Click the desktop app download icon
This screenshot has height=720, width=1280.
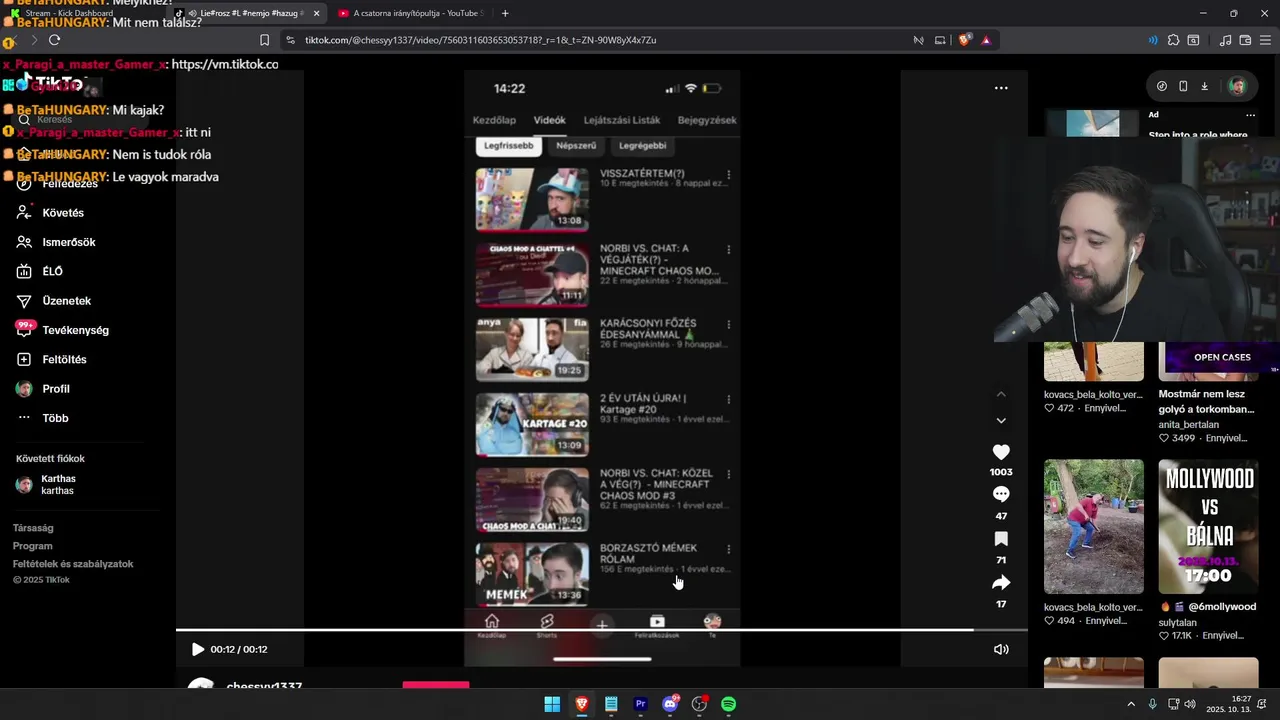pos(1204,86)
